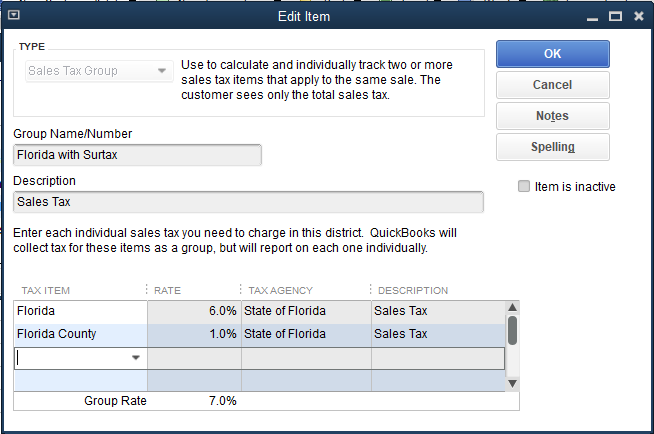Maximize the Edit Item window

click(615, 17)
